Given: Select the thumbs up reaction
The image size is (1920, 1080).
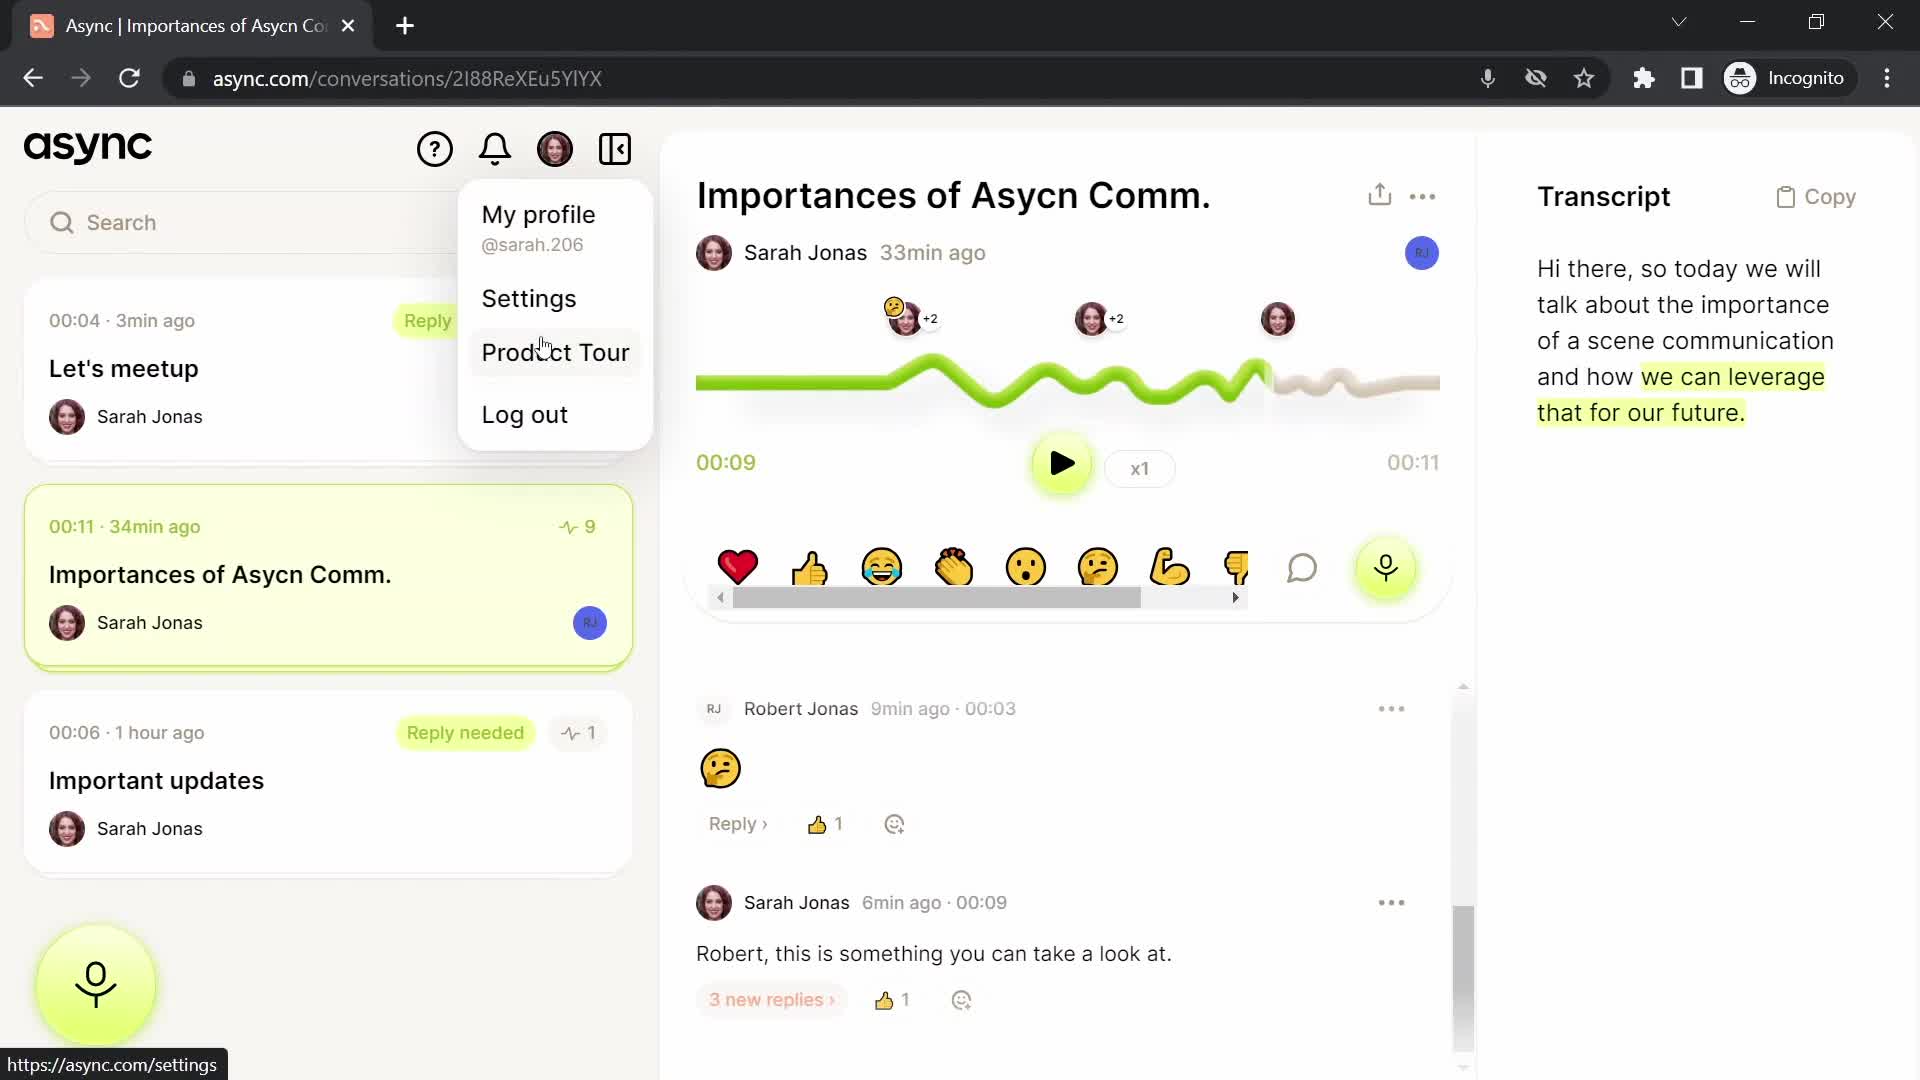Looking at the screenshot, I should coord(808,568).
